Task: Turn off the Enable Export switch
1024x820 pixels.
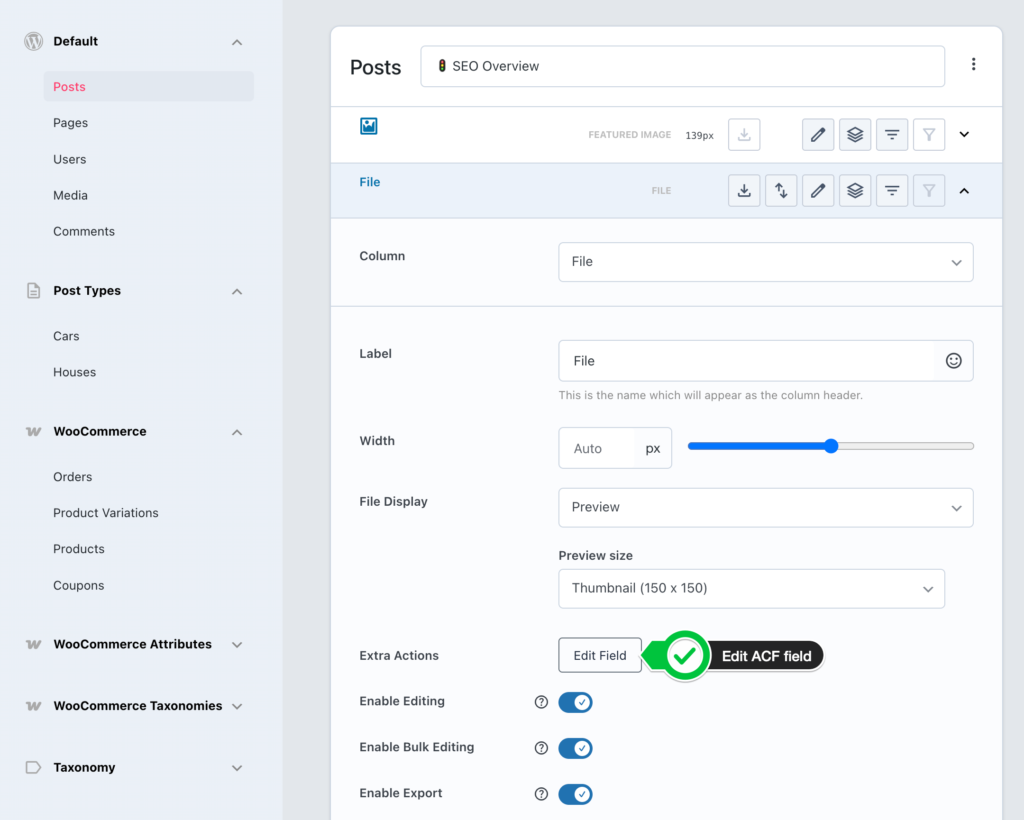Action: click(x=575, y=794)
